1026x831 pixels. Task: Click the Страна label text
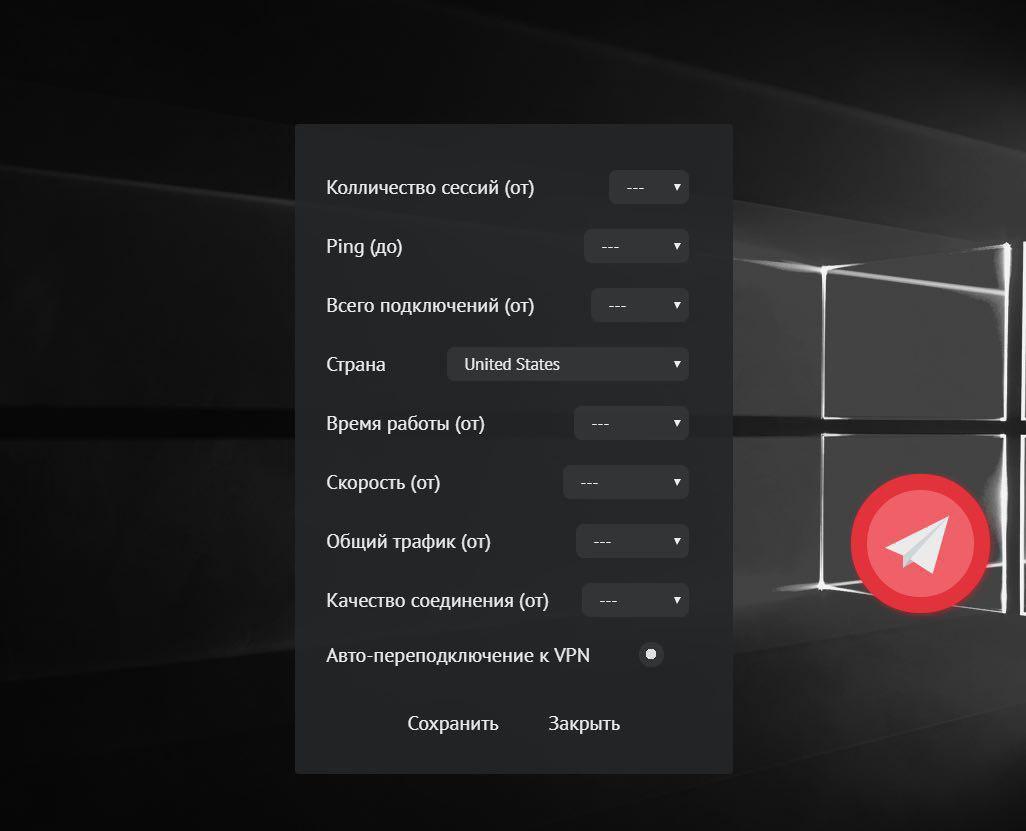355,364
